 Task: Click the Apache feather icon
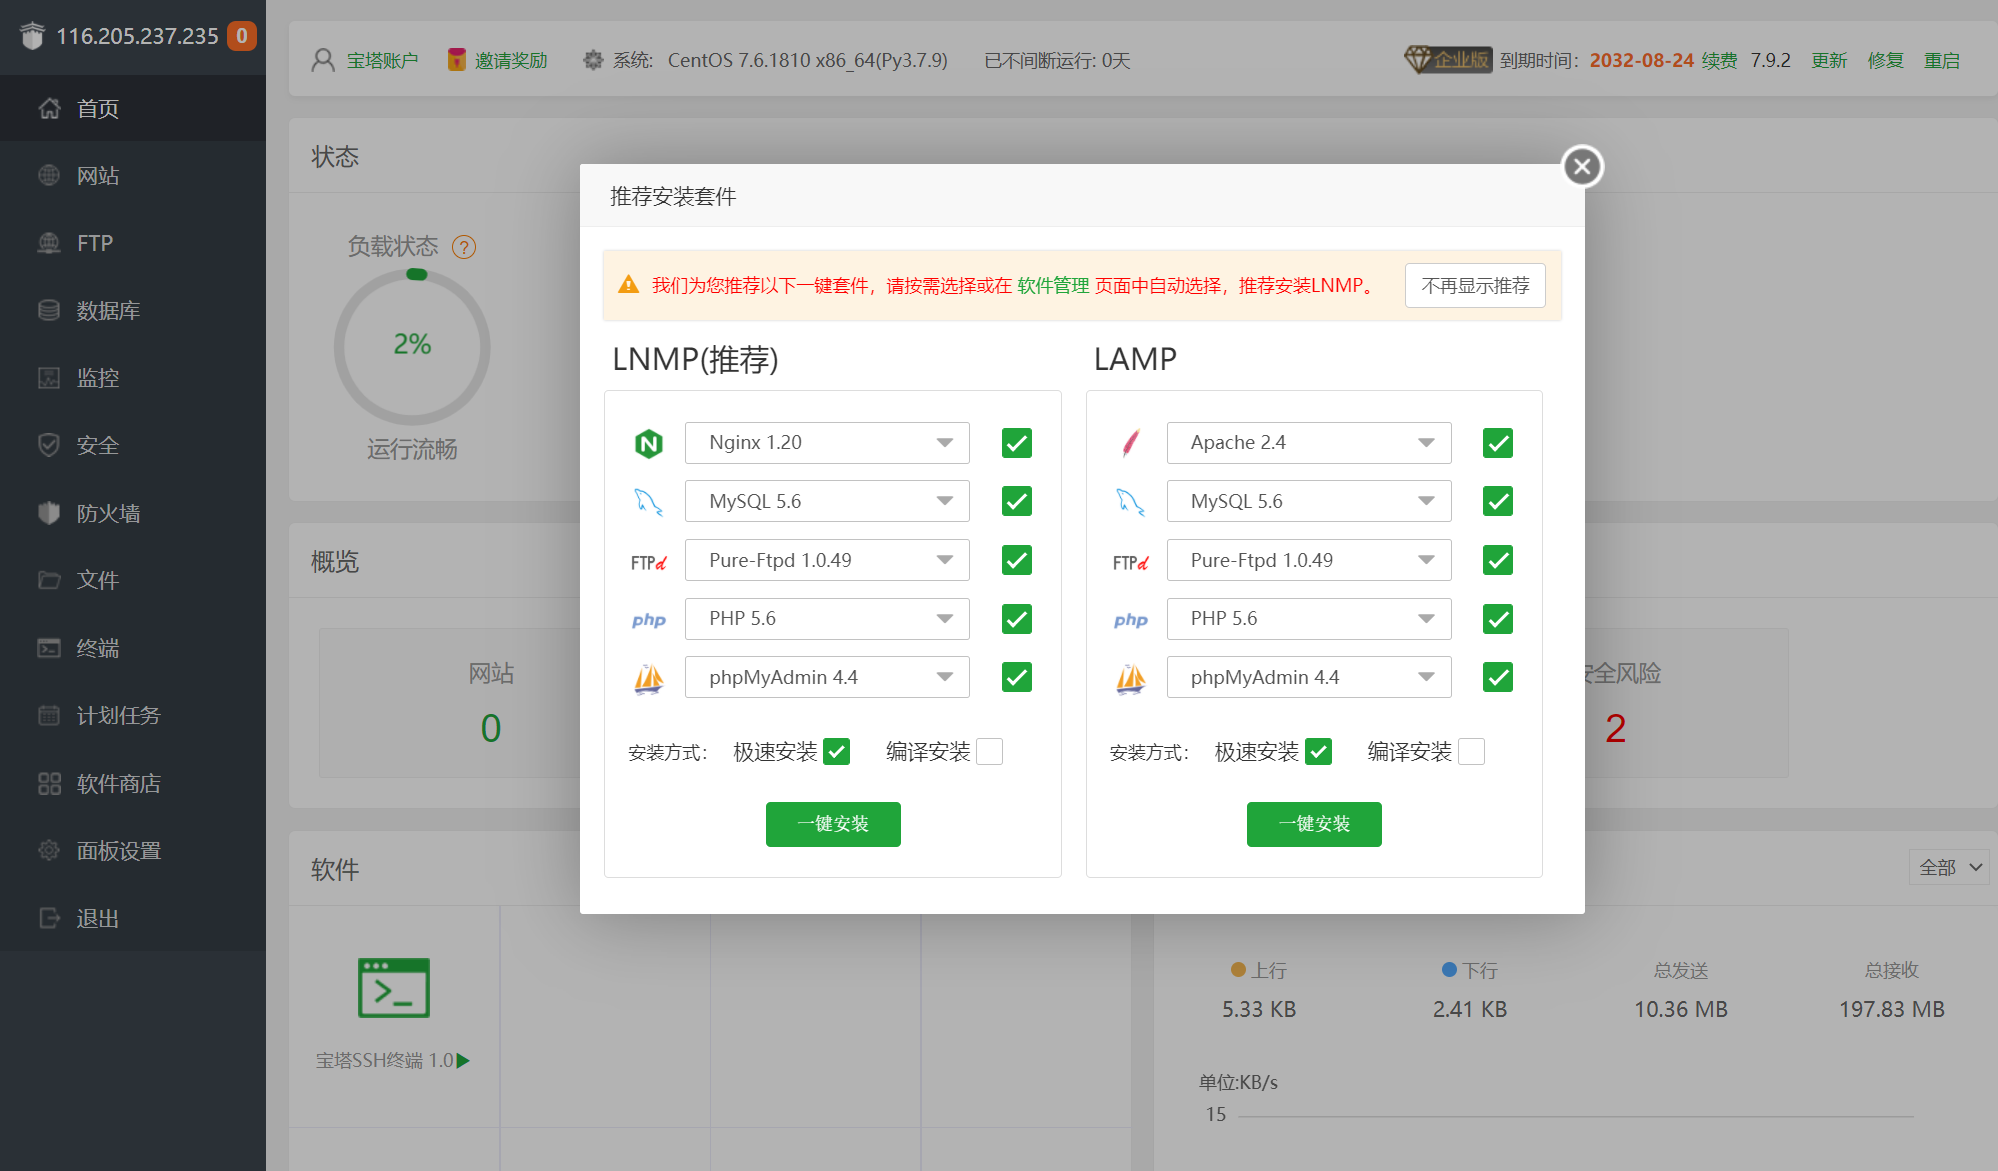click(1130, 443)
